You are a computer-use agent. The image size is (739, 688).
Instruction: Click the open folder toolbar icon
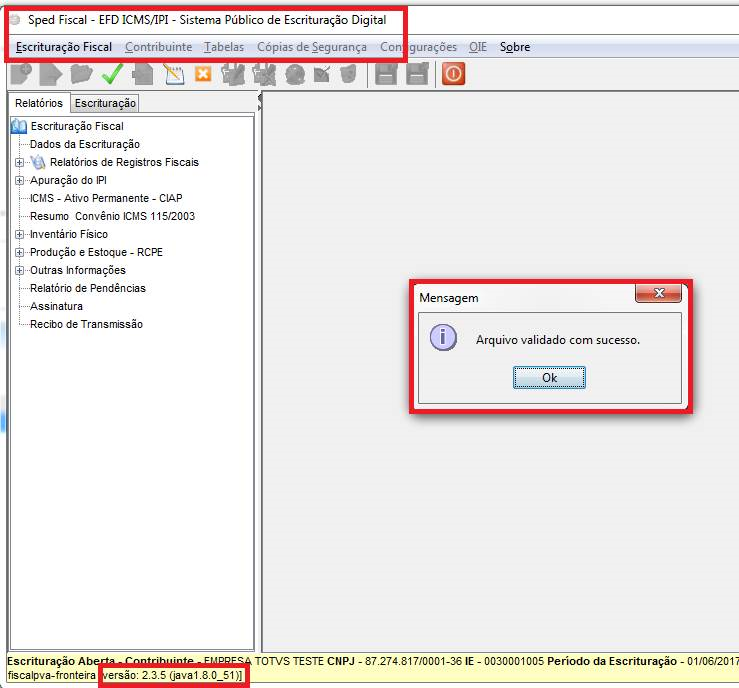pos(81,74)
